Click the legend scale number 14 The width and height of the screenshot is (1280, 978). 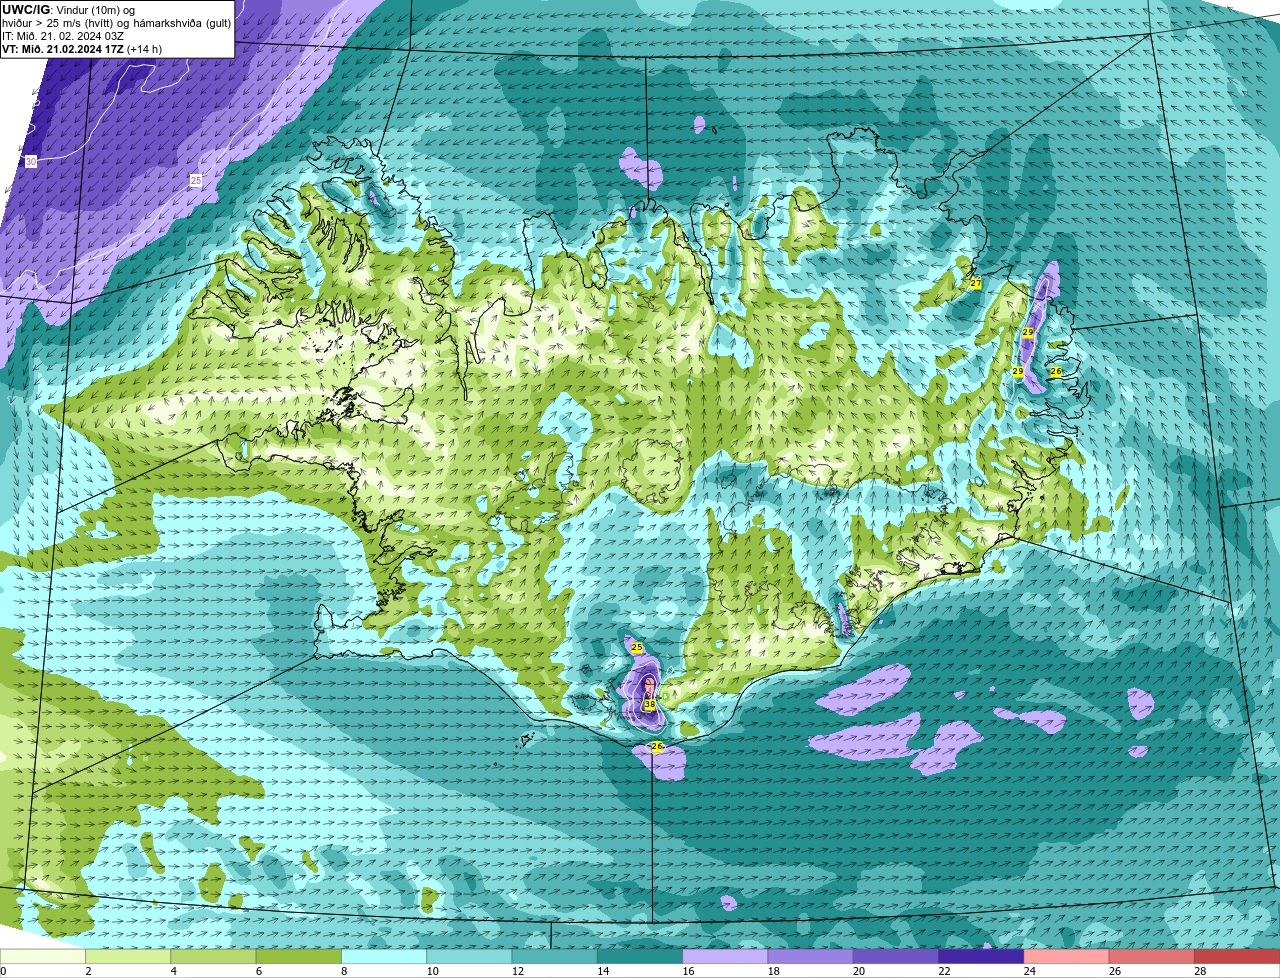(603, 971)
